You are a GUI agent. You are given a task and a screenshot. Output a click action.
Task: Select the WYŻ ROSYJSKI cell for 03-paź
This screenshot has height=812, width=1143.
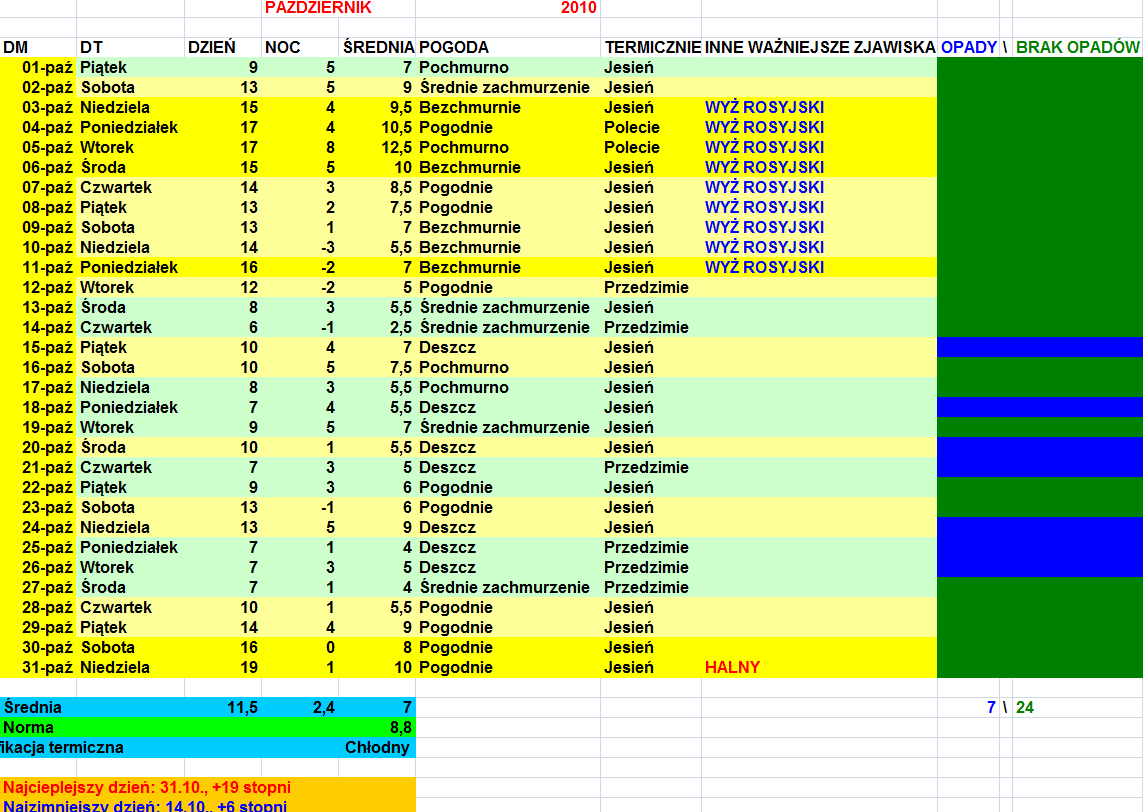[x=764, y=107]
